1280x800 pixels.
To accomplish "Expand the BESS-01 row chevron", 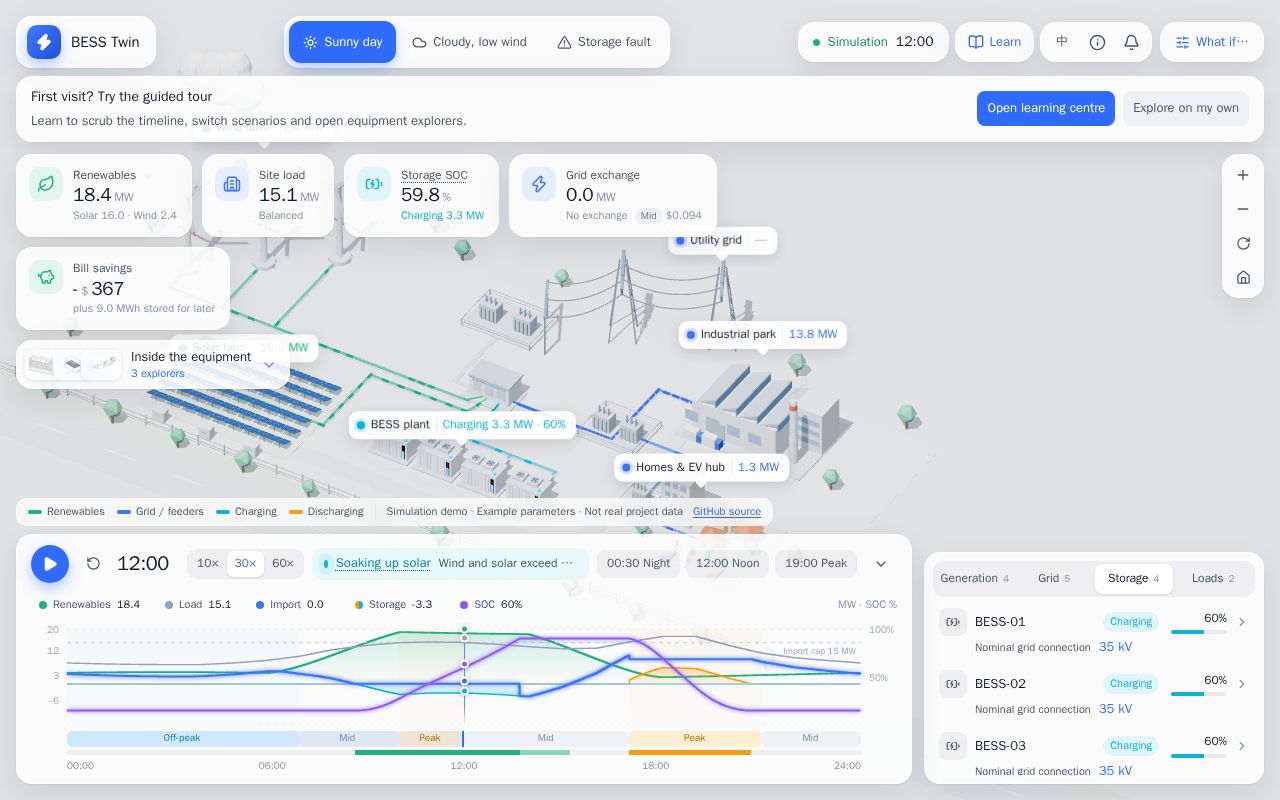I will (1242, 622).
